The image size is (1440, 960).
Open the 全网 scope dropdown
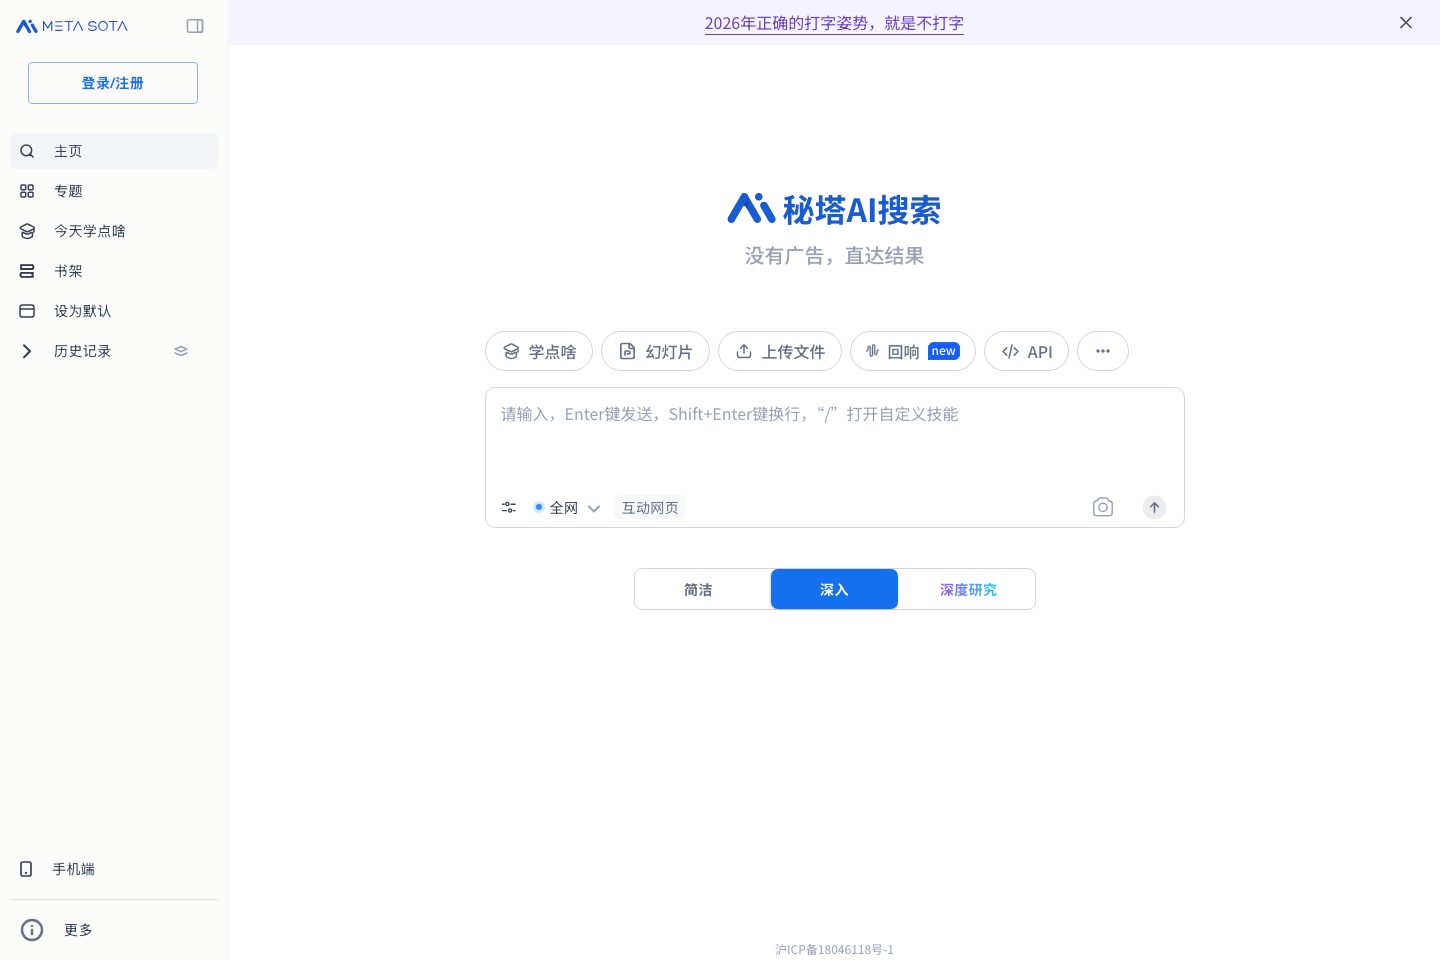click(566, 508)
